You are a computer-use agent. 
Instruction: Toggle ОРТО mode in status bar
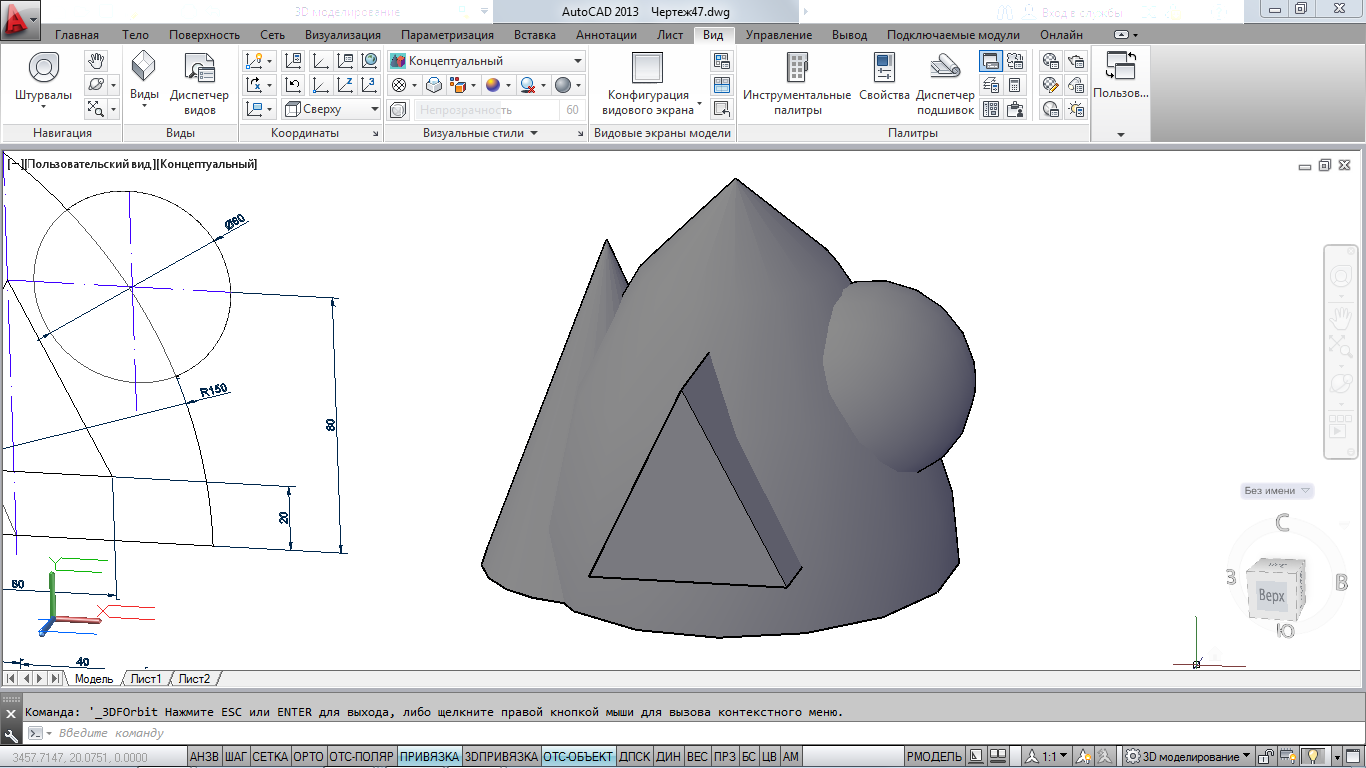(x=308, y=757)
